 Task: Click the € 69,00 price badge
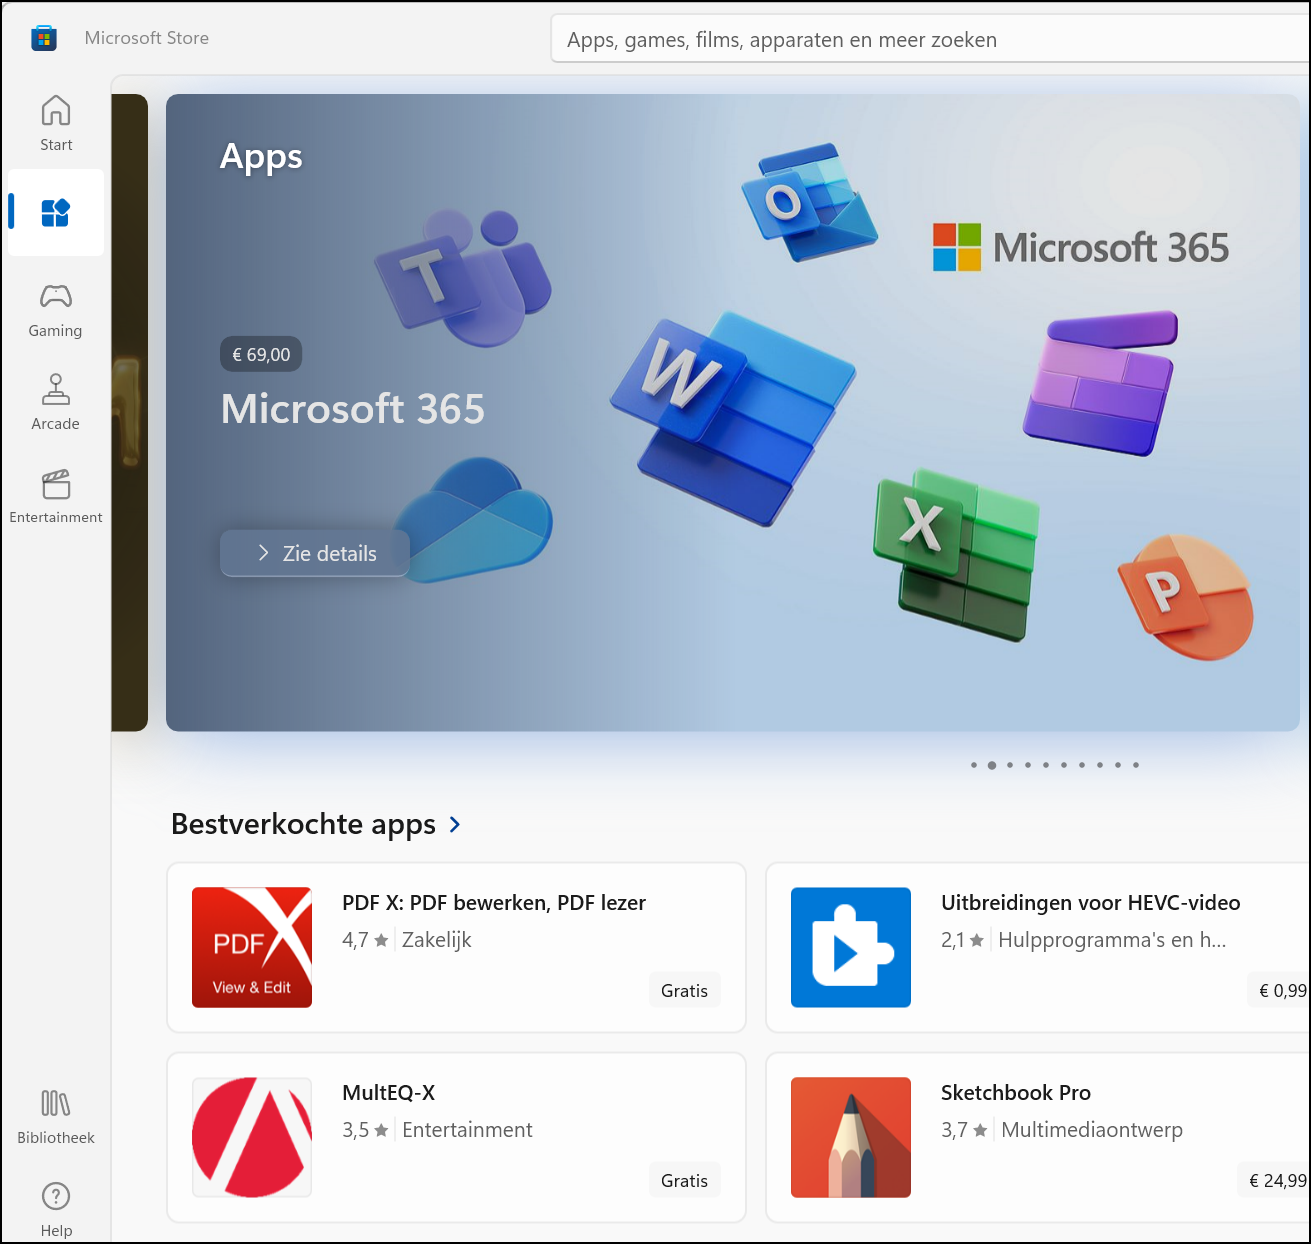coord(261,354)
